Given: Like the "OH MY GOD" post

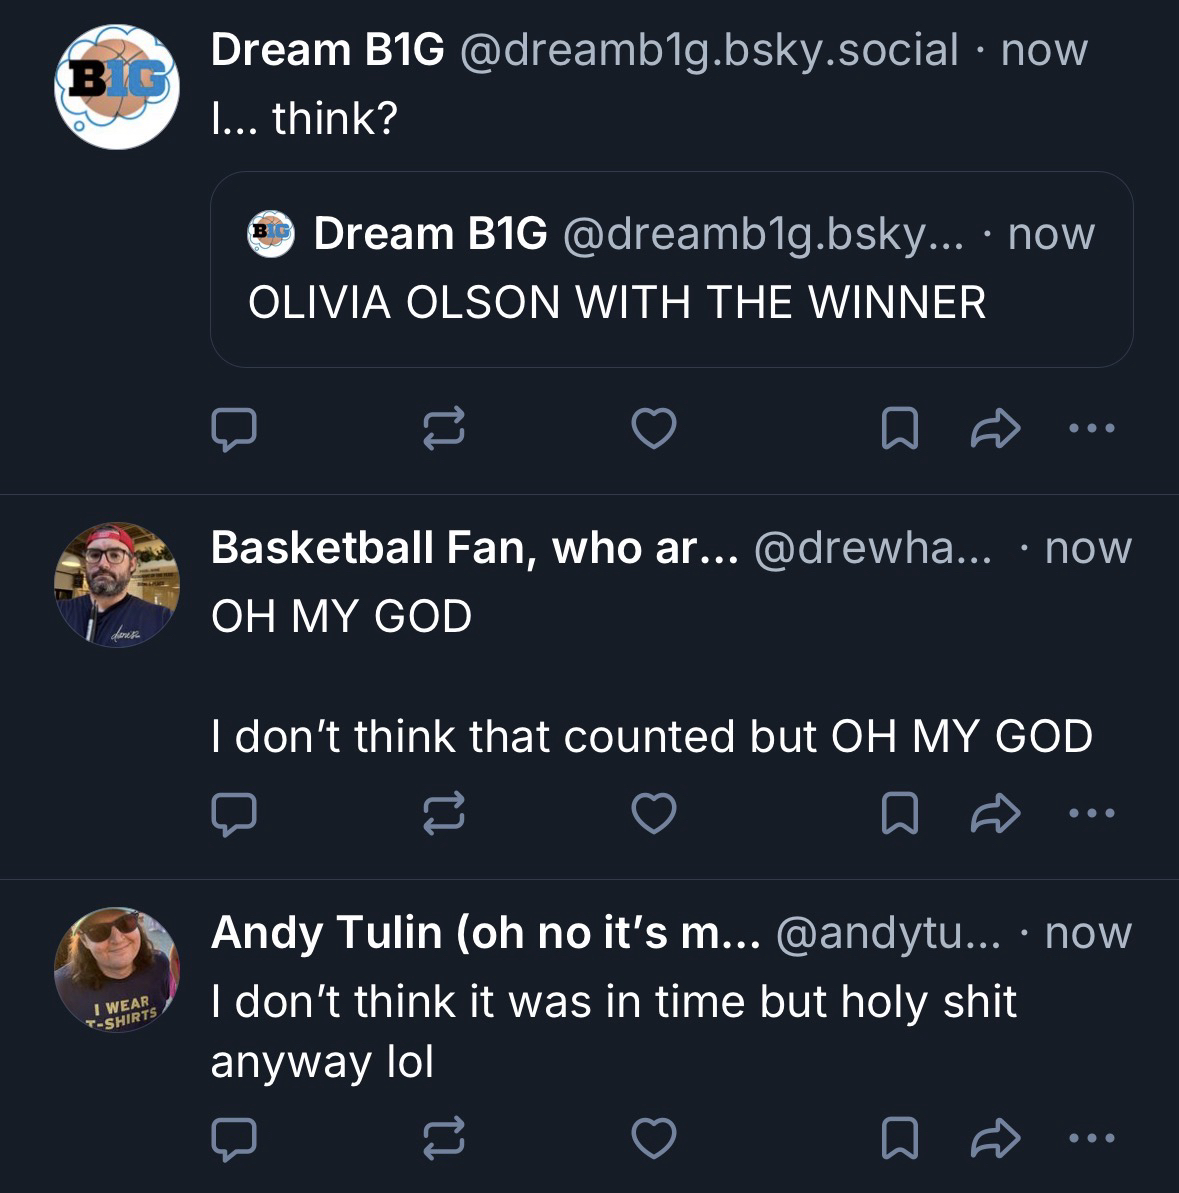Looking at the screenshot, I should 654,813.
